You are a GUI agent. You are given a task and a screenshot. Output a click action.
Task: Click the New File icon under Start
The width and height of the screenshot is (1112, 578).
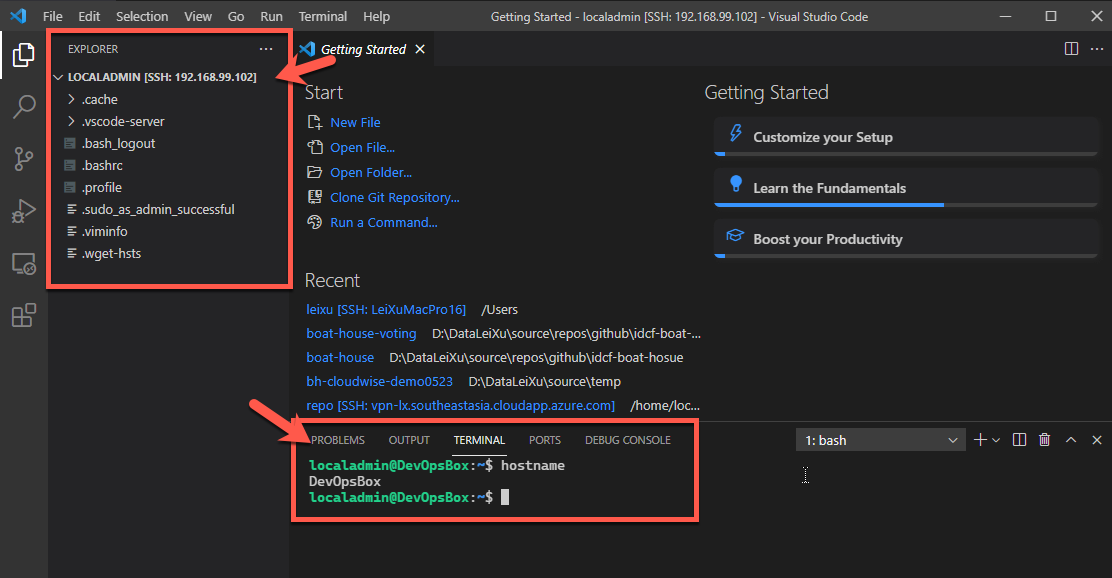click(x=314, y=122)
